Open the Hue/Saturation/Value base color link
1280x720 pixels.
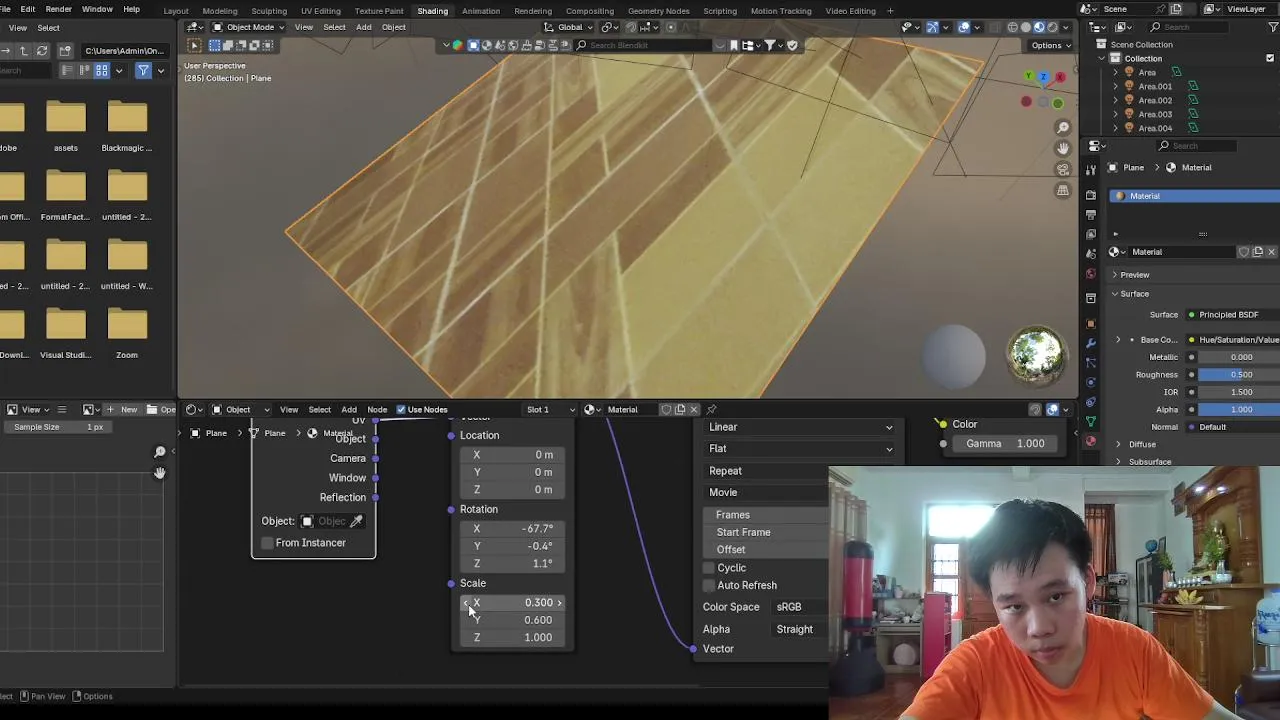click(x=1233, y=340)
